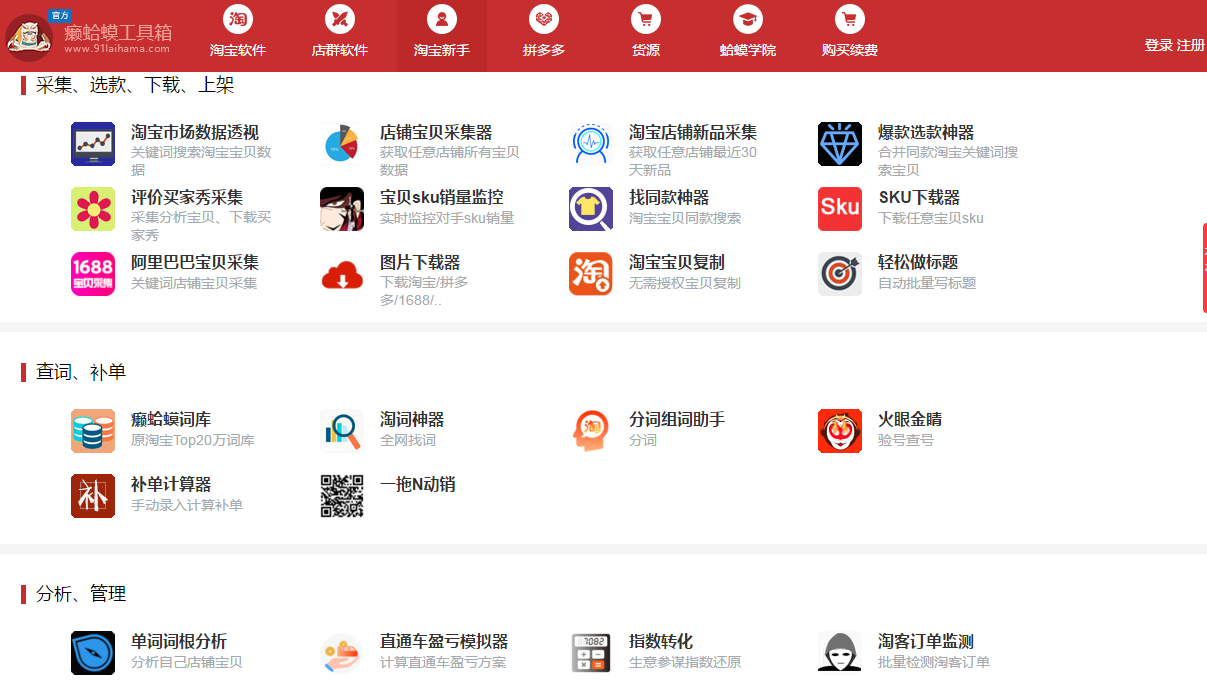Open the 分词组词助手 head icon
Screen dimensions: 1207x687
coord(591,431)
